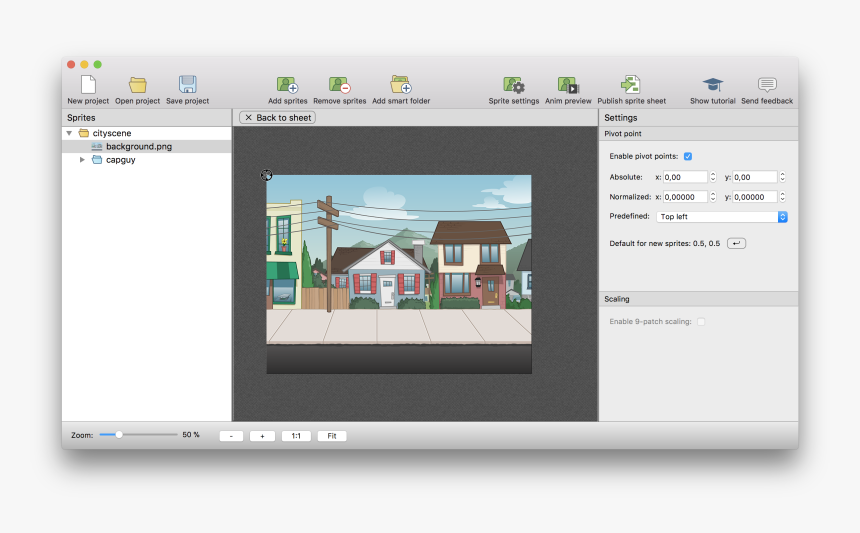Open the Anim preview tool

tap(568, 85)
